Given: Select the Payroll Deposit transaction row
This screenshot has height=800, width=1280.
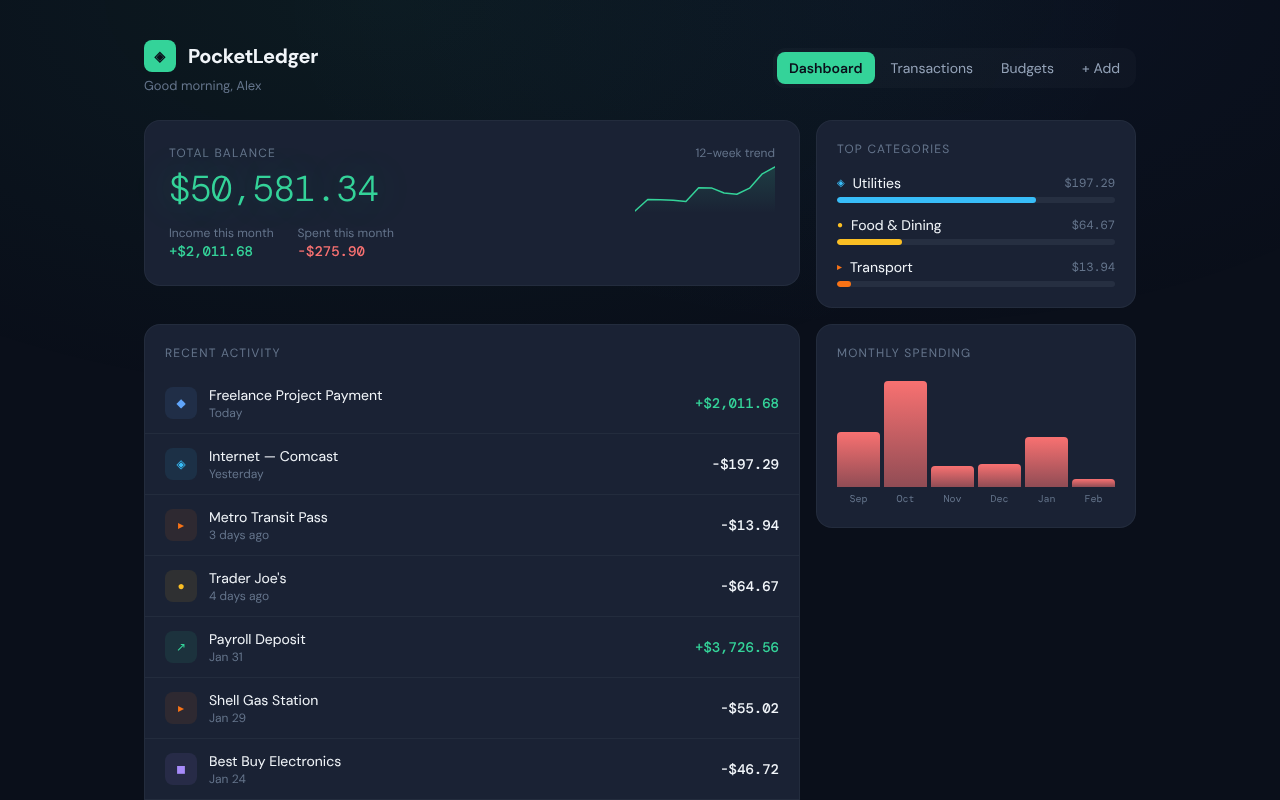Looking at the screenshot, I should (x=471, y=647).
